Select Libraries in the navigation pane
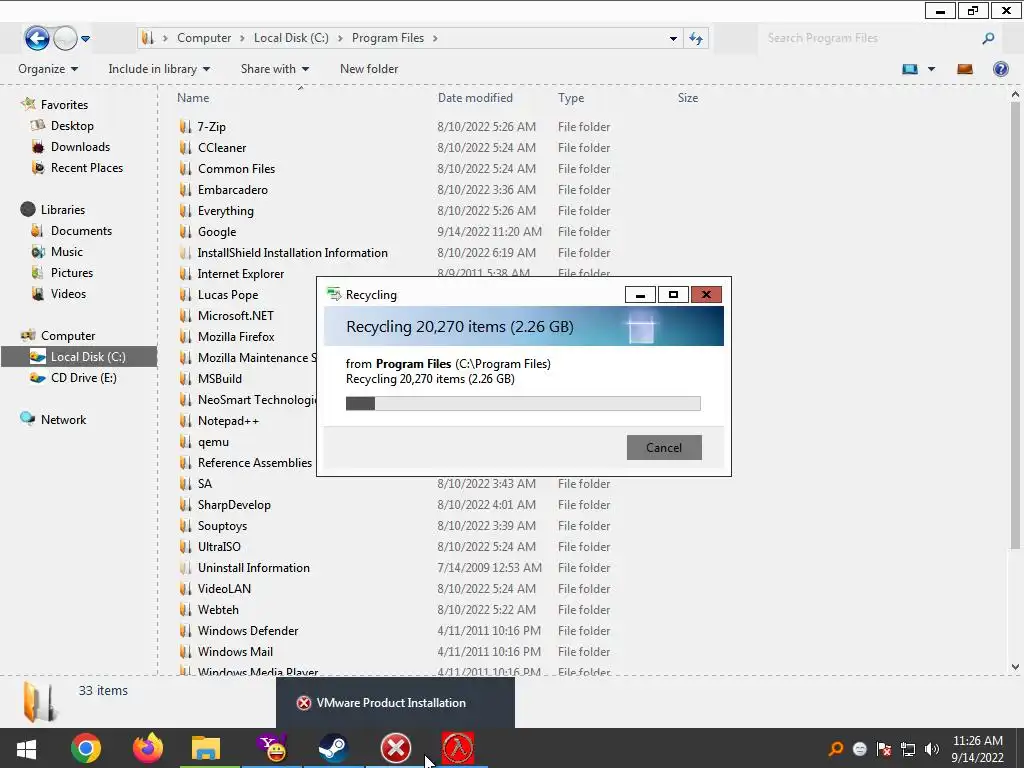Image resolution: width=1024 pixels, height=768 pixels. pos(63,210)
